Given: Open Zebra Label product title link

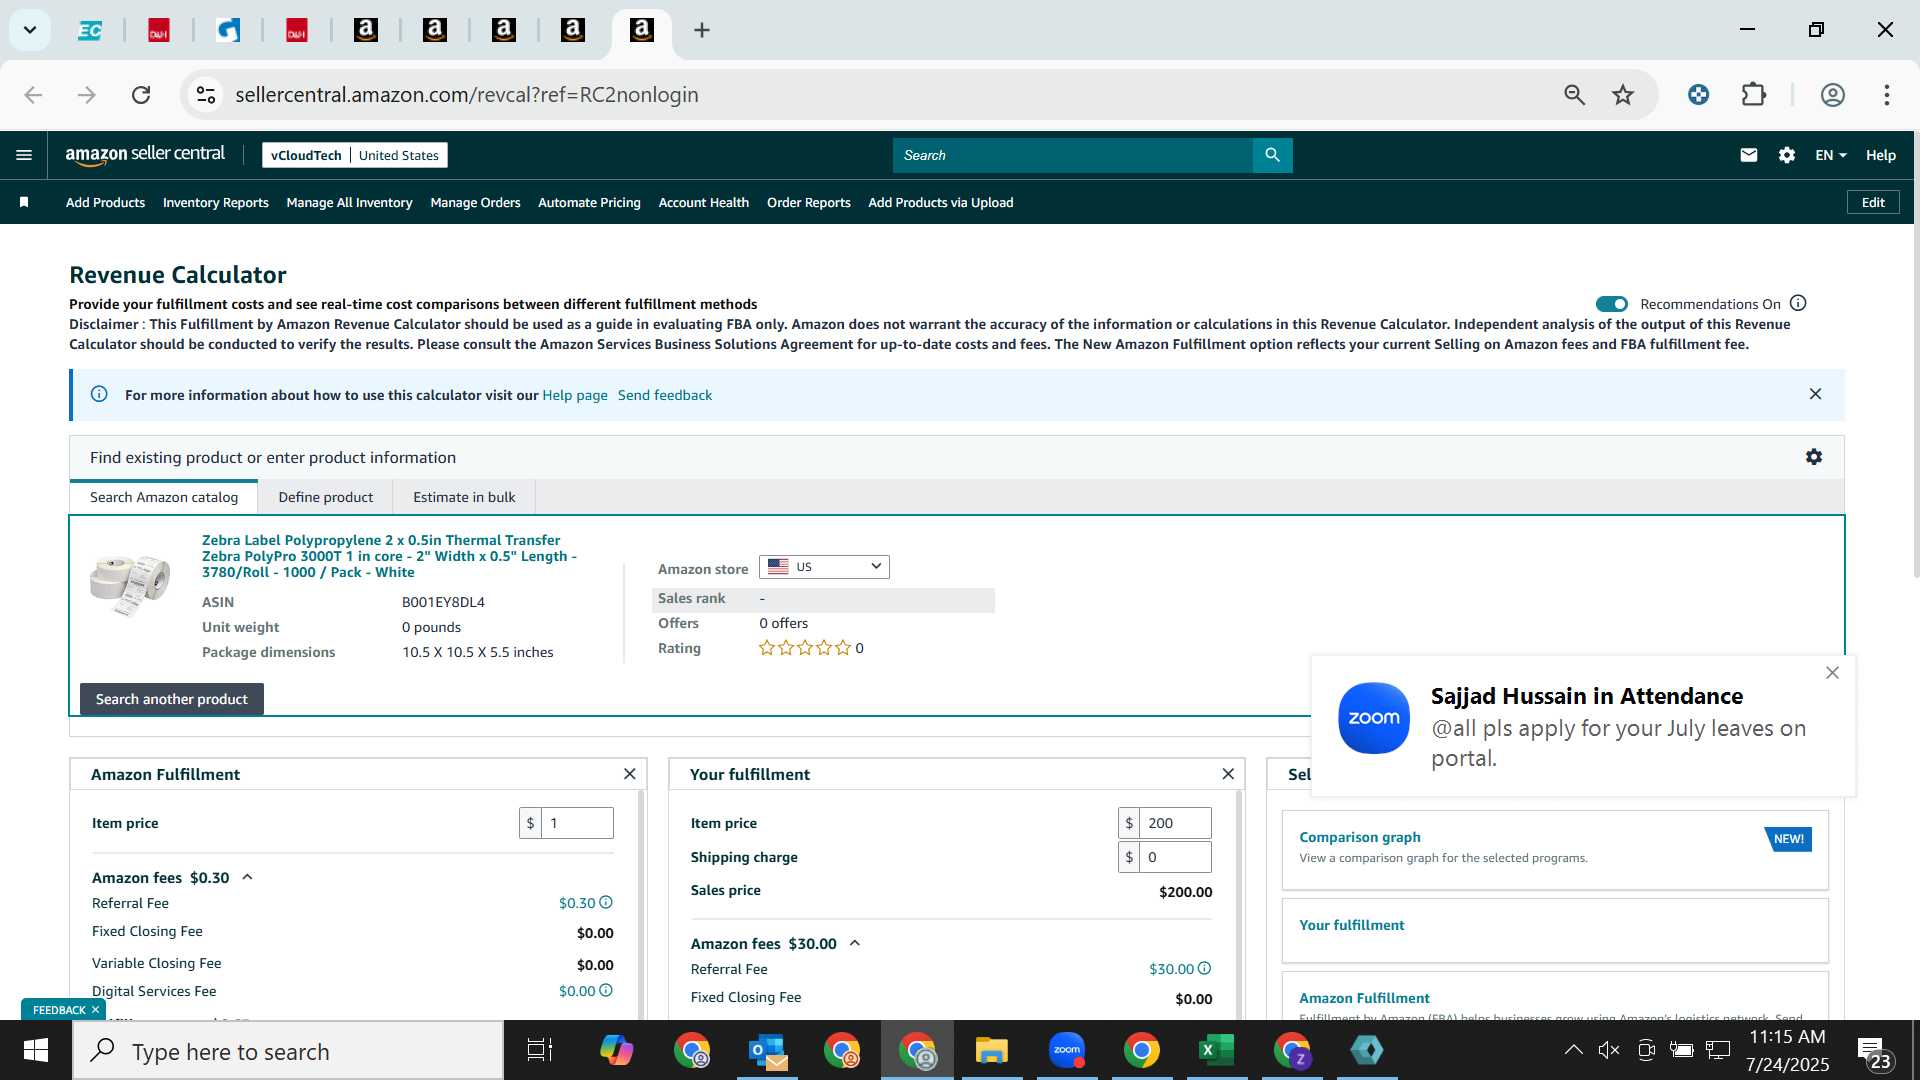Looking at the screenshot, I should tap(389, 556).
